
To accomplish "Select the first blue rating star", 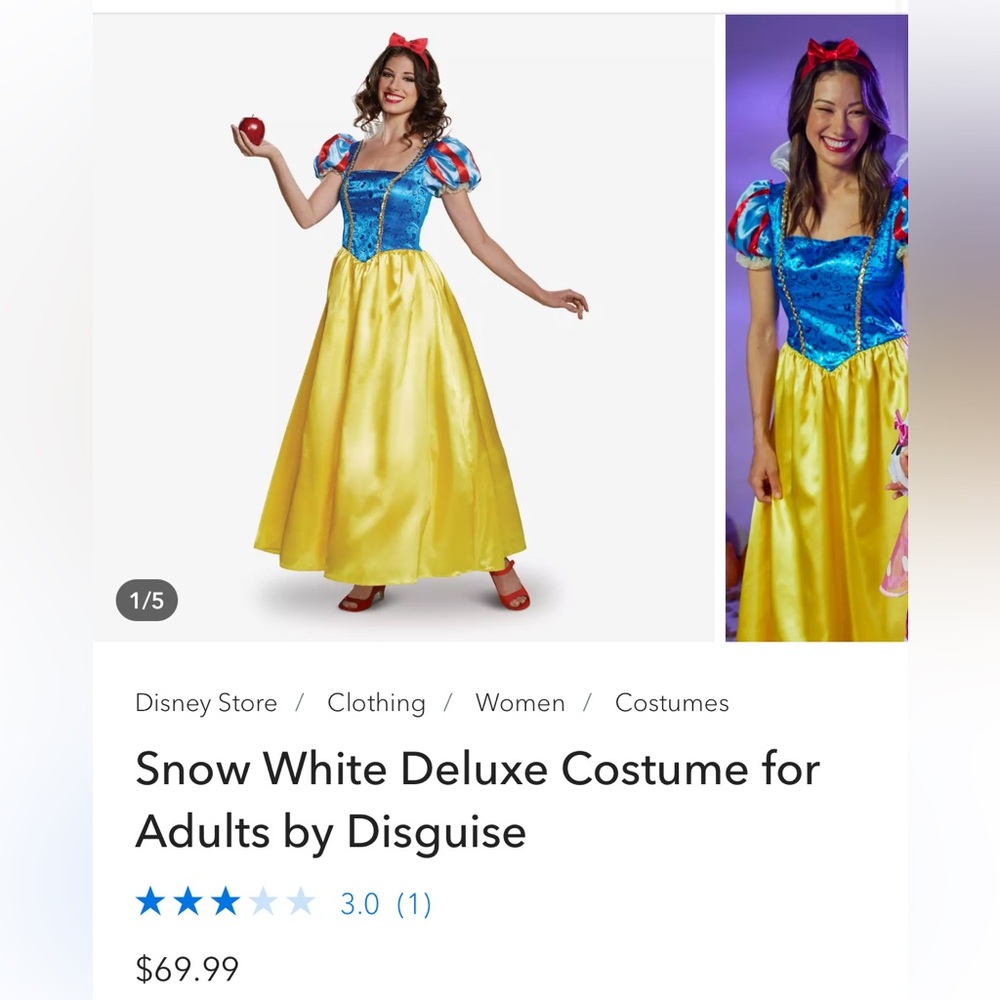I will (x=150, y=903).
